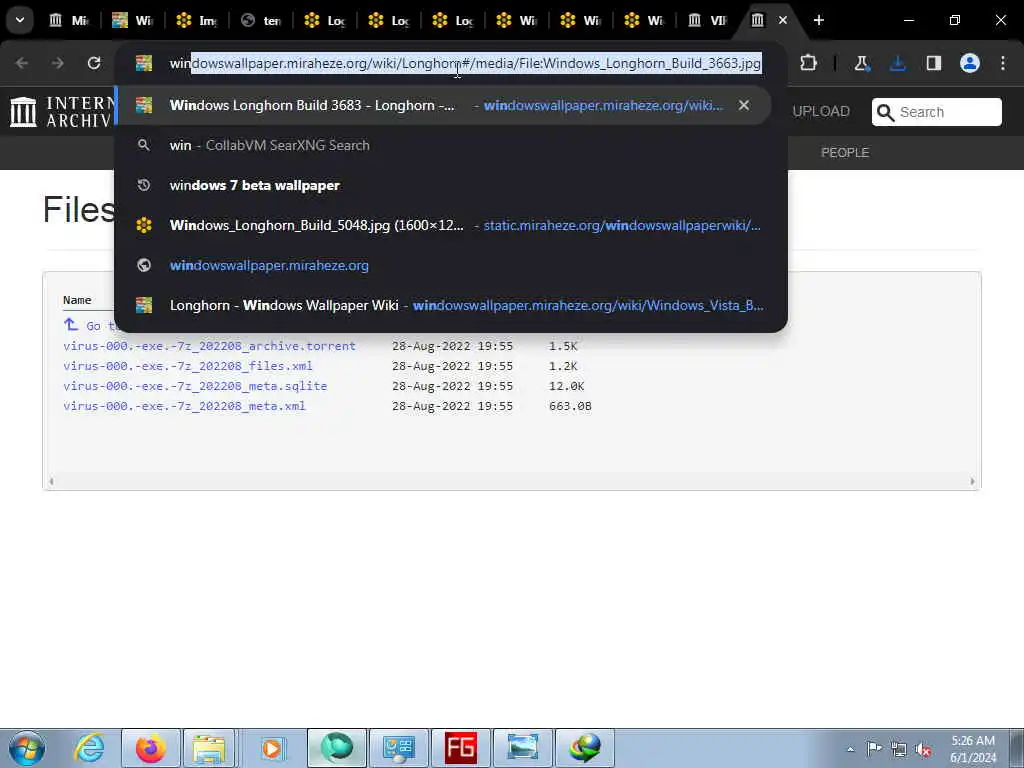Open a new browser tab

[818, 20]
